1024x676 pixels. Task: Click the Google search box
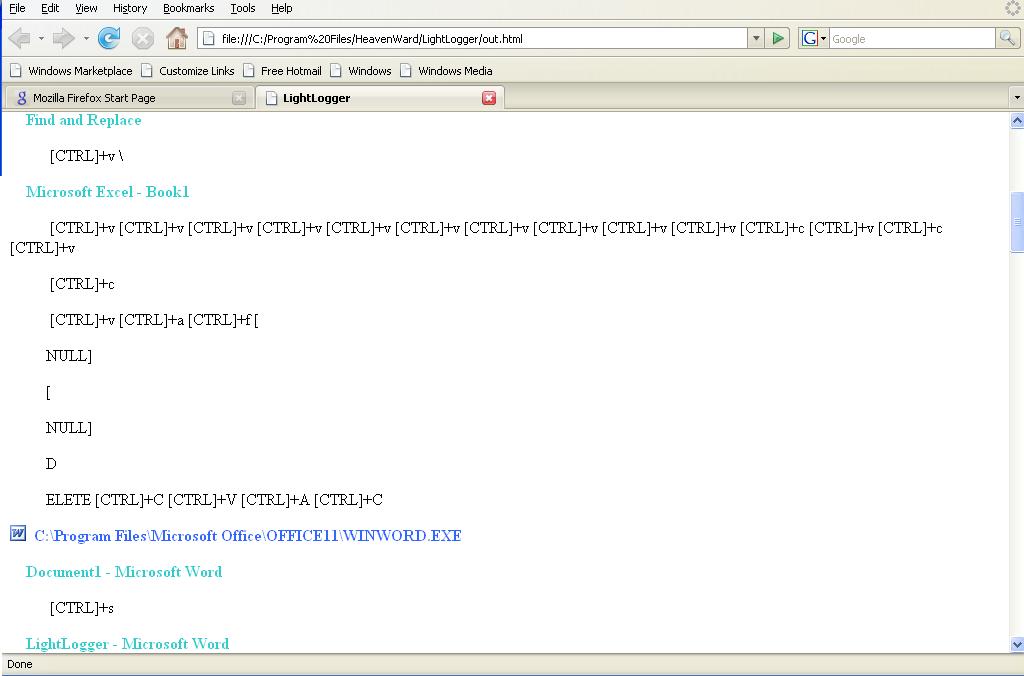click(912, 39)
